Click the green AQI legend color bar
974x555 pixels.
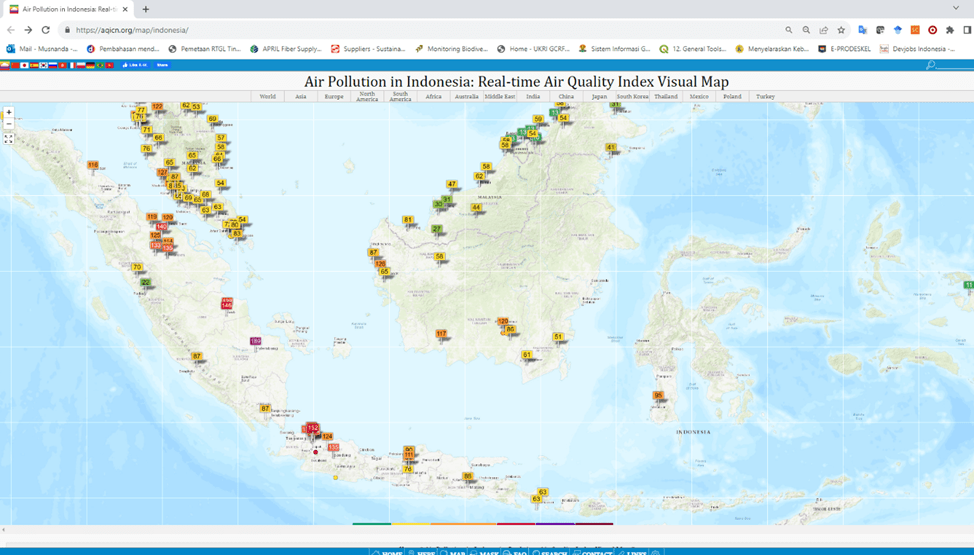tap(372, 524)
